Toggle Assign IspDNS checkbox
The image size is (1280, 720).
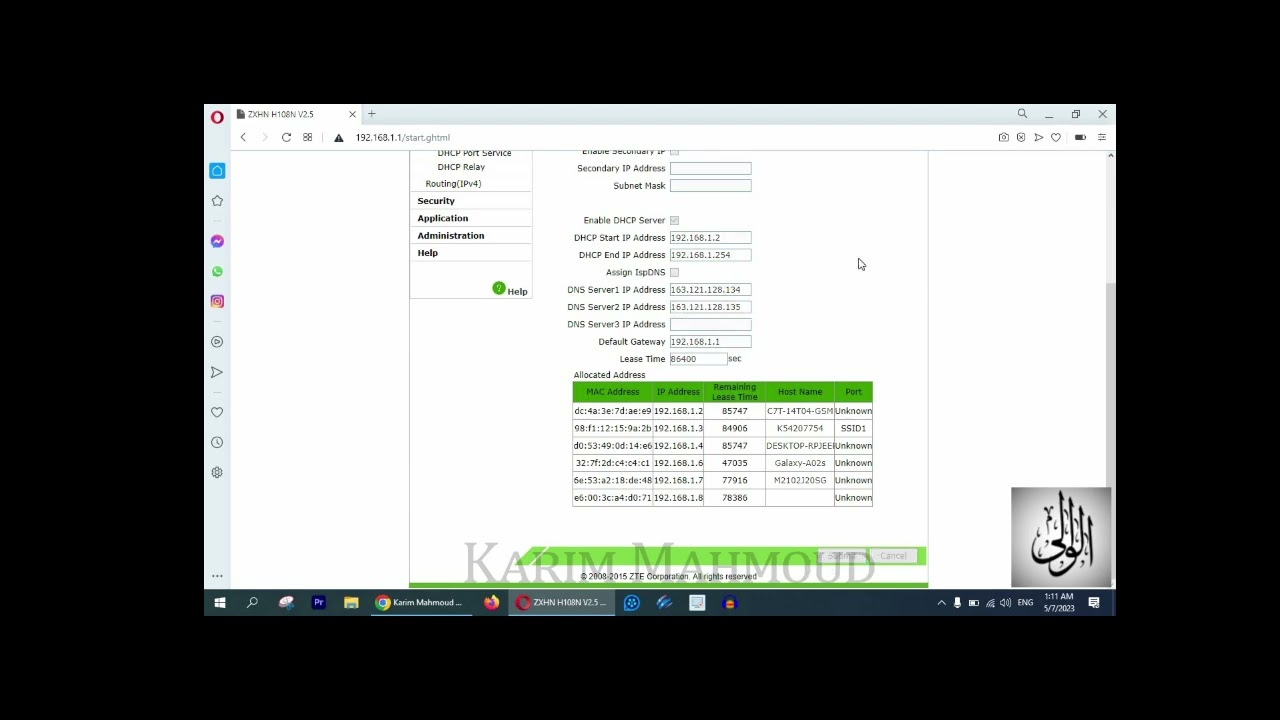pos(674,272)
